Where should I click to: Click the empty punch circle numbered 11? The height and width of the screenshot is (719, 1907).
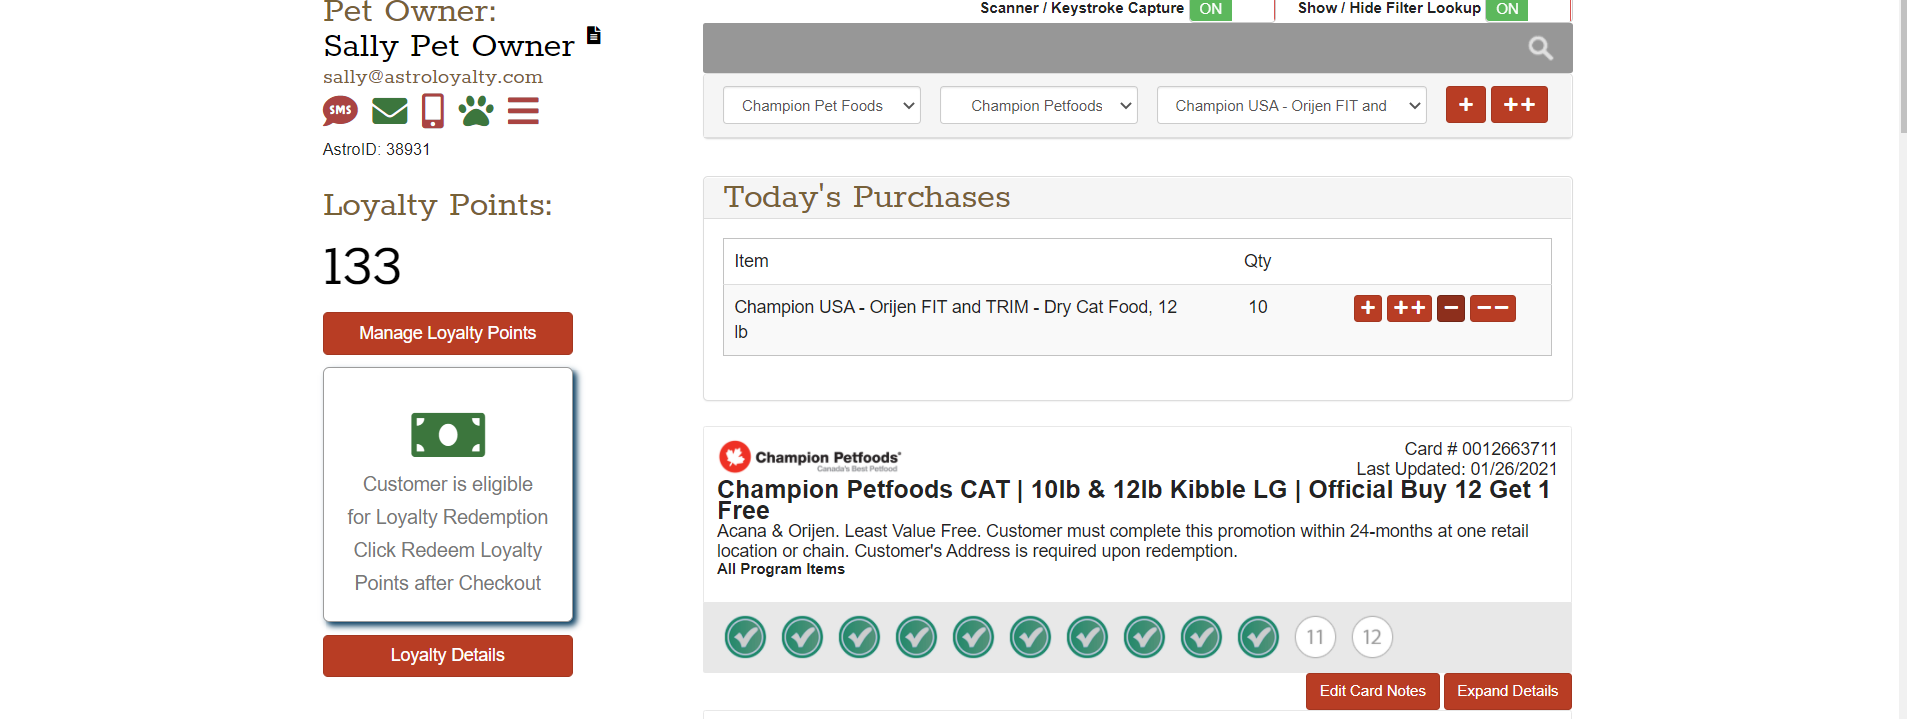1315,637
